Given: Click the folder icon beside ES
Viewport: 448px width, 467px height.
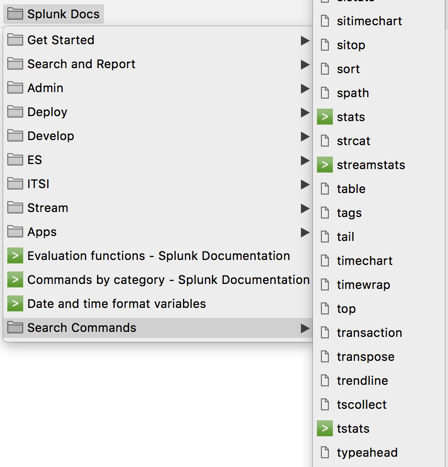Looking at the screenshot, I should (15, 160).
